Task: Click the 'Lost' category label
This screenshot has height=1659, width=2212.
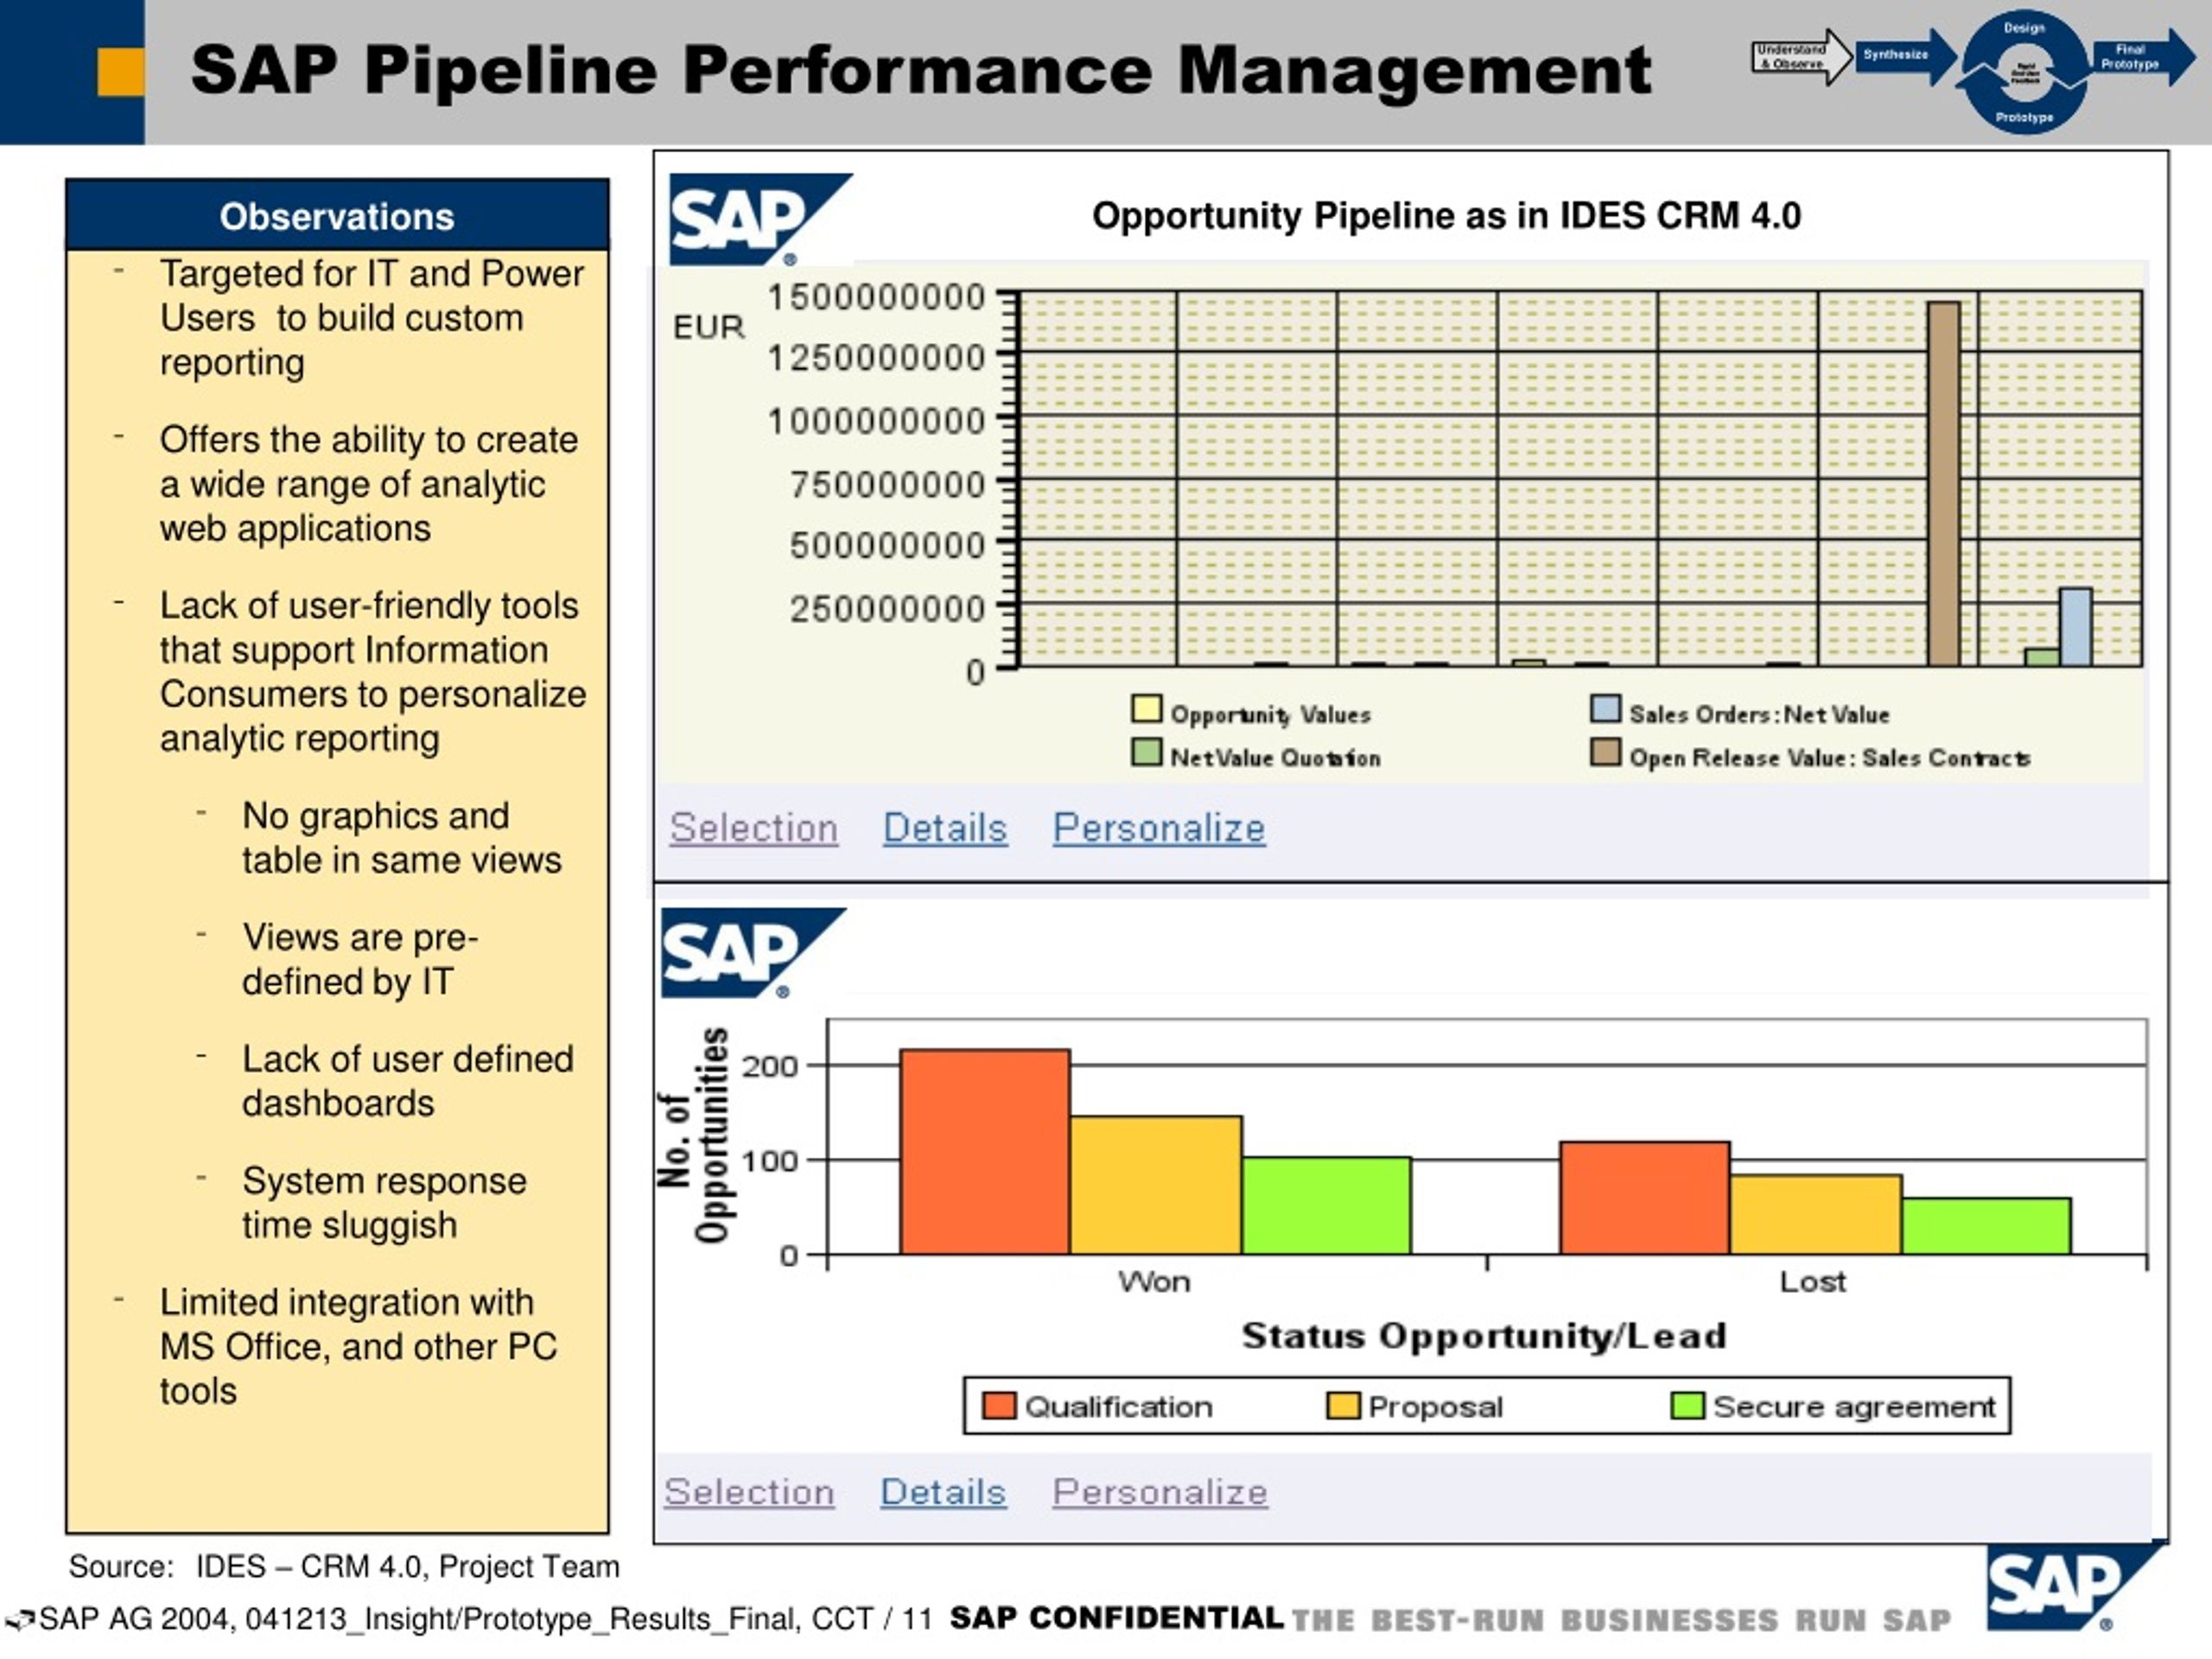Action: (1813, 1281)
